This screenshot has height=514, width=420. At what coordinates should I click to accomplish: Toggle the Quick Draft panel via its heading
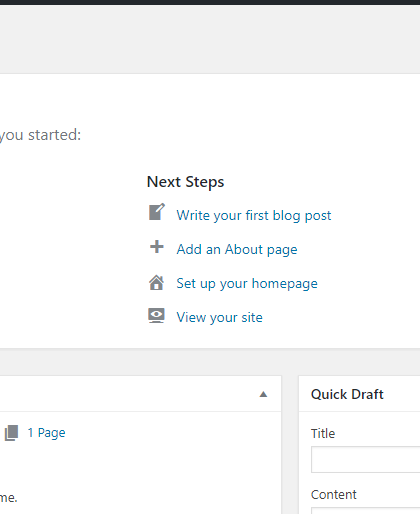pos(347,394)
